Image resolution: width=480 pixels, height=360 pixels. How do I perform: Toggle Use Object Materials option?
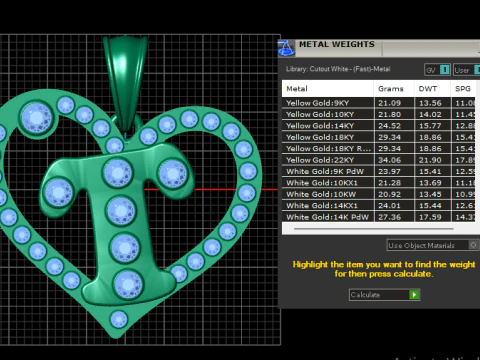pyautogui.click(x=433, y=245)
